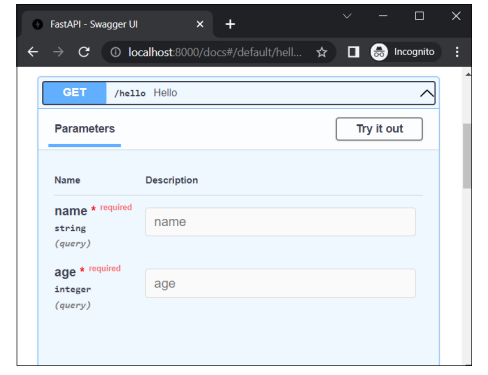Viewport: 488px width, 375px height.
Task: Open a new tab with plus icon
Action: point(230,24)
